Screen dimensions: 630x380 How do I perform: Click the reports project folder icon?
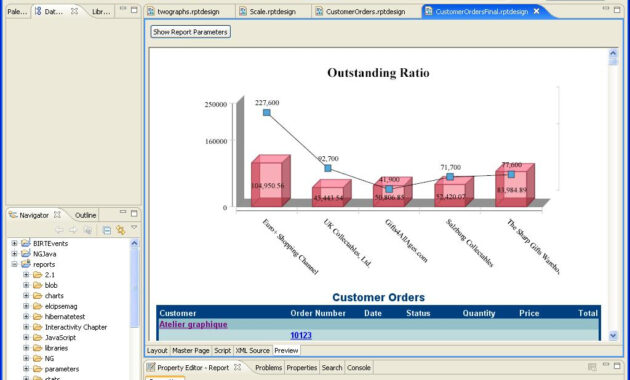click(26, 264)
